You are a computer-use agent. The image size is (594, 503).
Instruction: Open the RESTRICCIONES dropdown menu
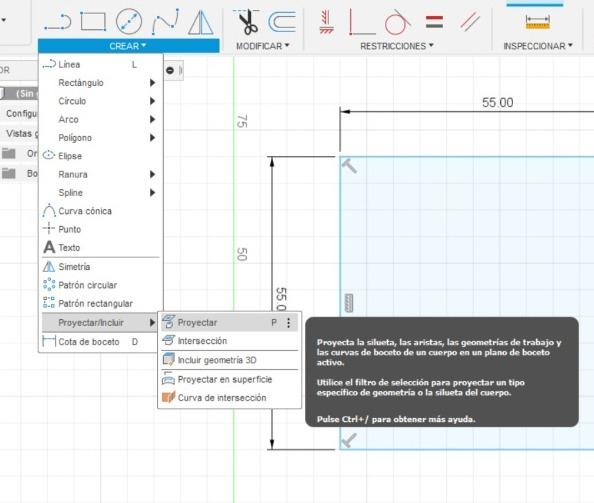[x=397, y=46]
